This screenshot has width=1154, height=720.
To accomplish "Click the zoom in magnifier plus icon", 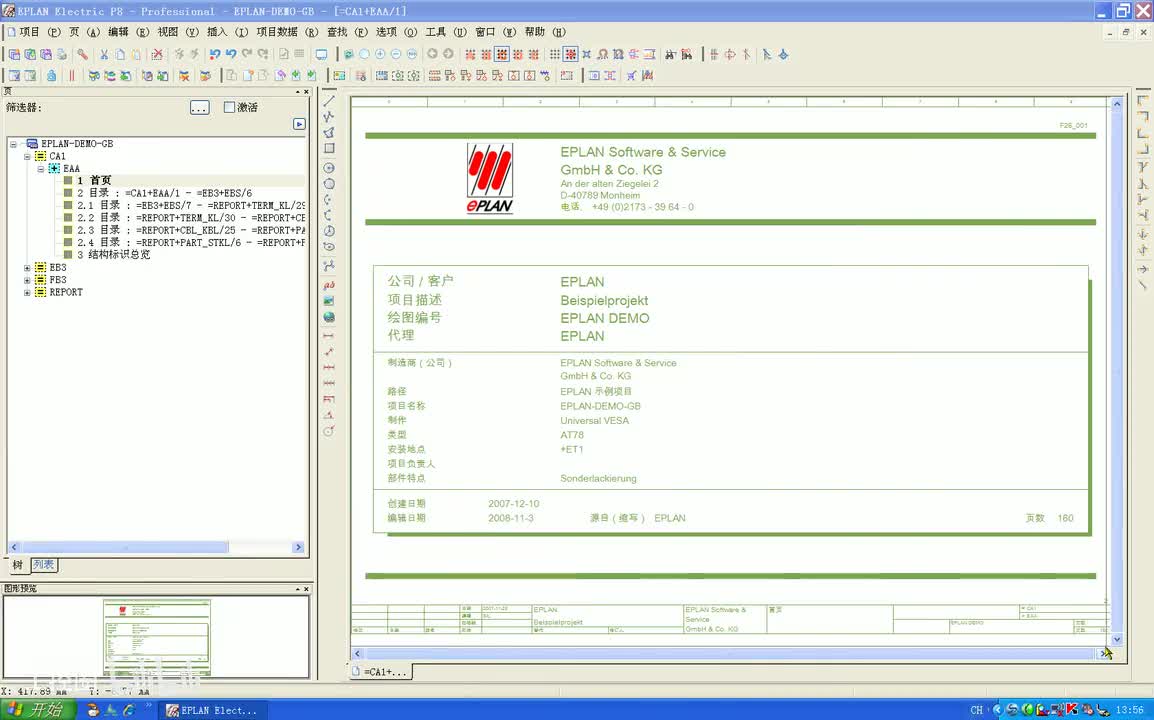I will click(x=380, y=54).
